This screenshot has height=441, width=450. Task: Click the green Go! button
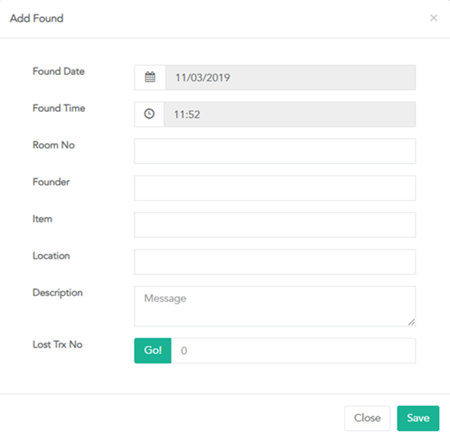153,351
